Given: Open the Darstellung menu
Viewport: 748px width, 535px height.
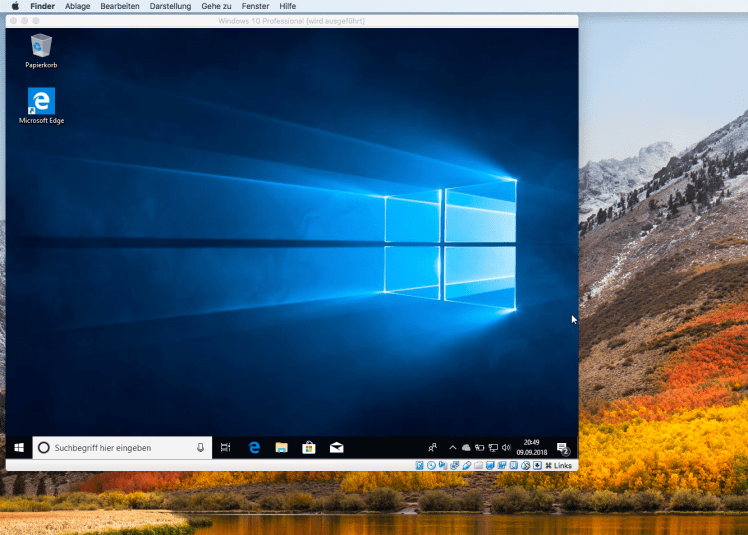Looking at the screenshot, I should pyautogui.click(x=170, y=6).
